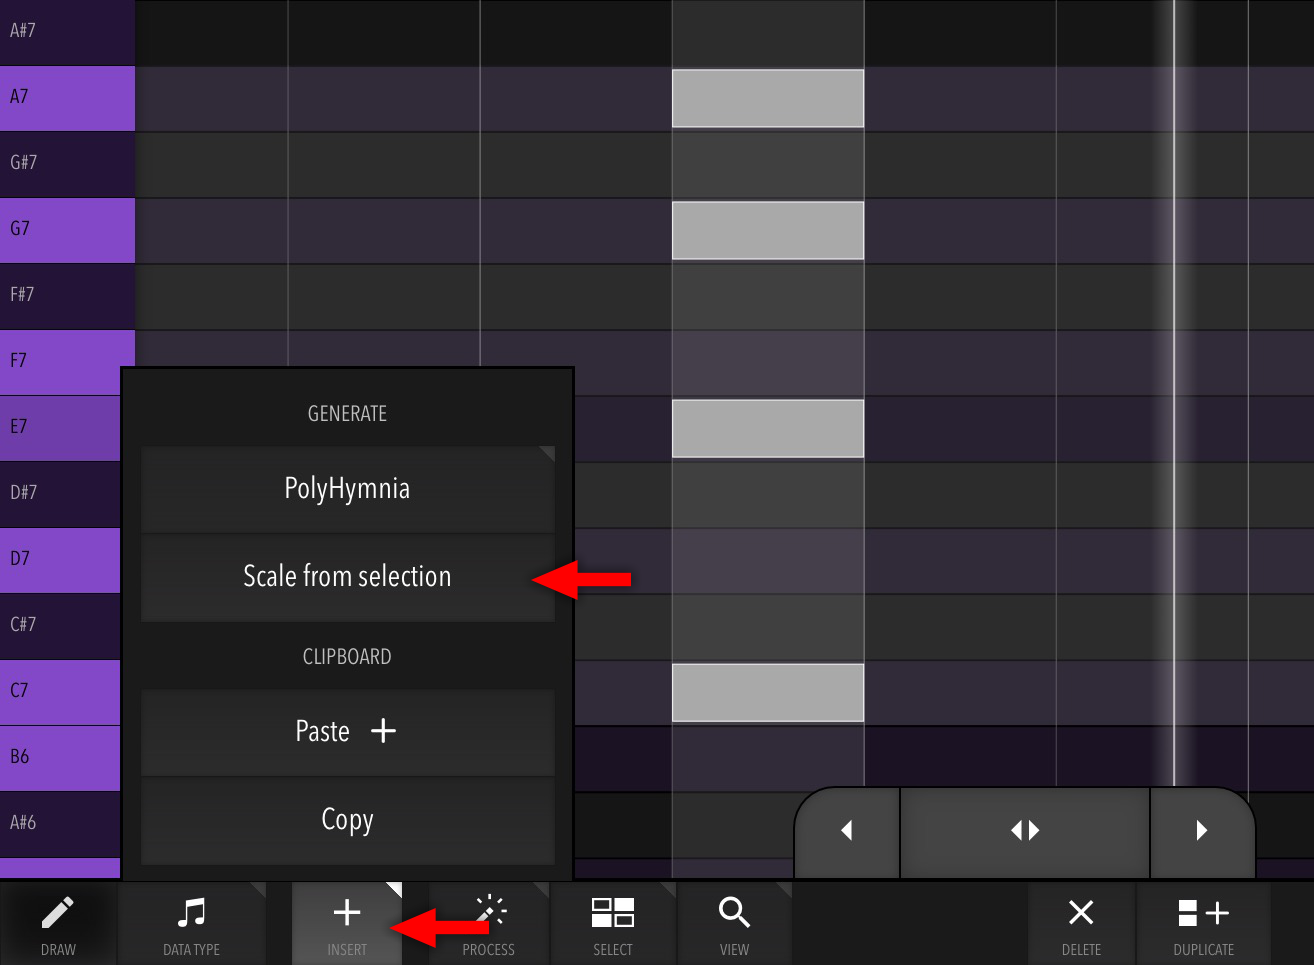Select the E7 note block

tap(768, 428)
